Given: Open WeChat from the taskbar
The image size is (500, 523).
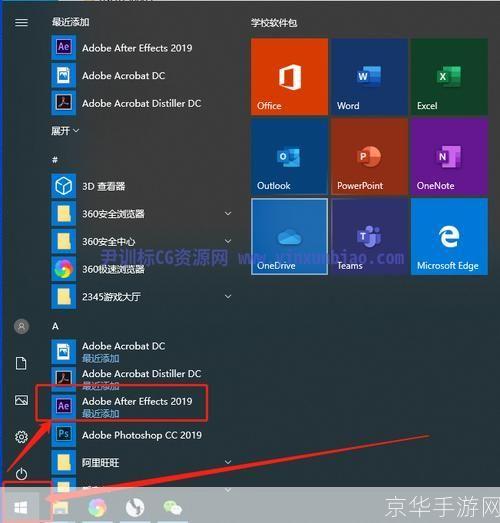Looking at the screenshot, I should click(x=172, y=507).
